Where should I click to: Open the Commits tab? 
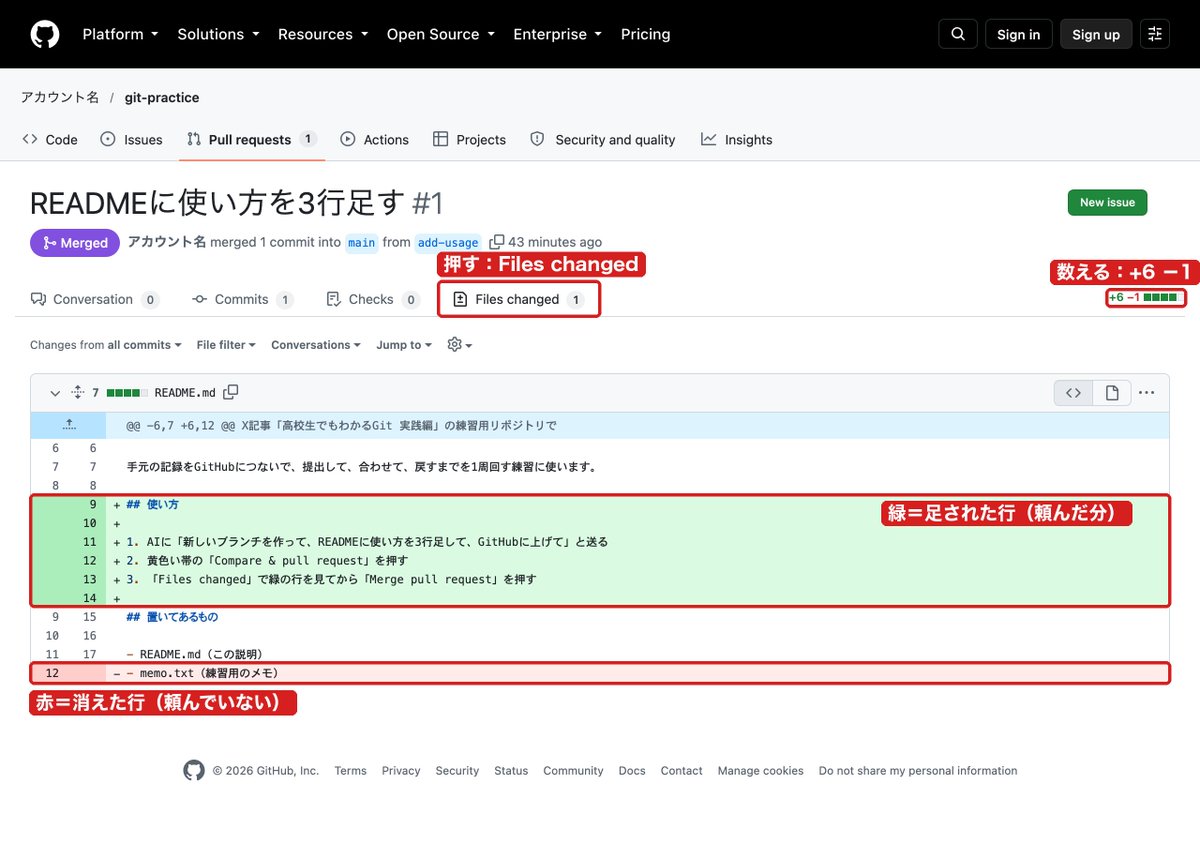tap(242, 299)
